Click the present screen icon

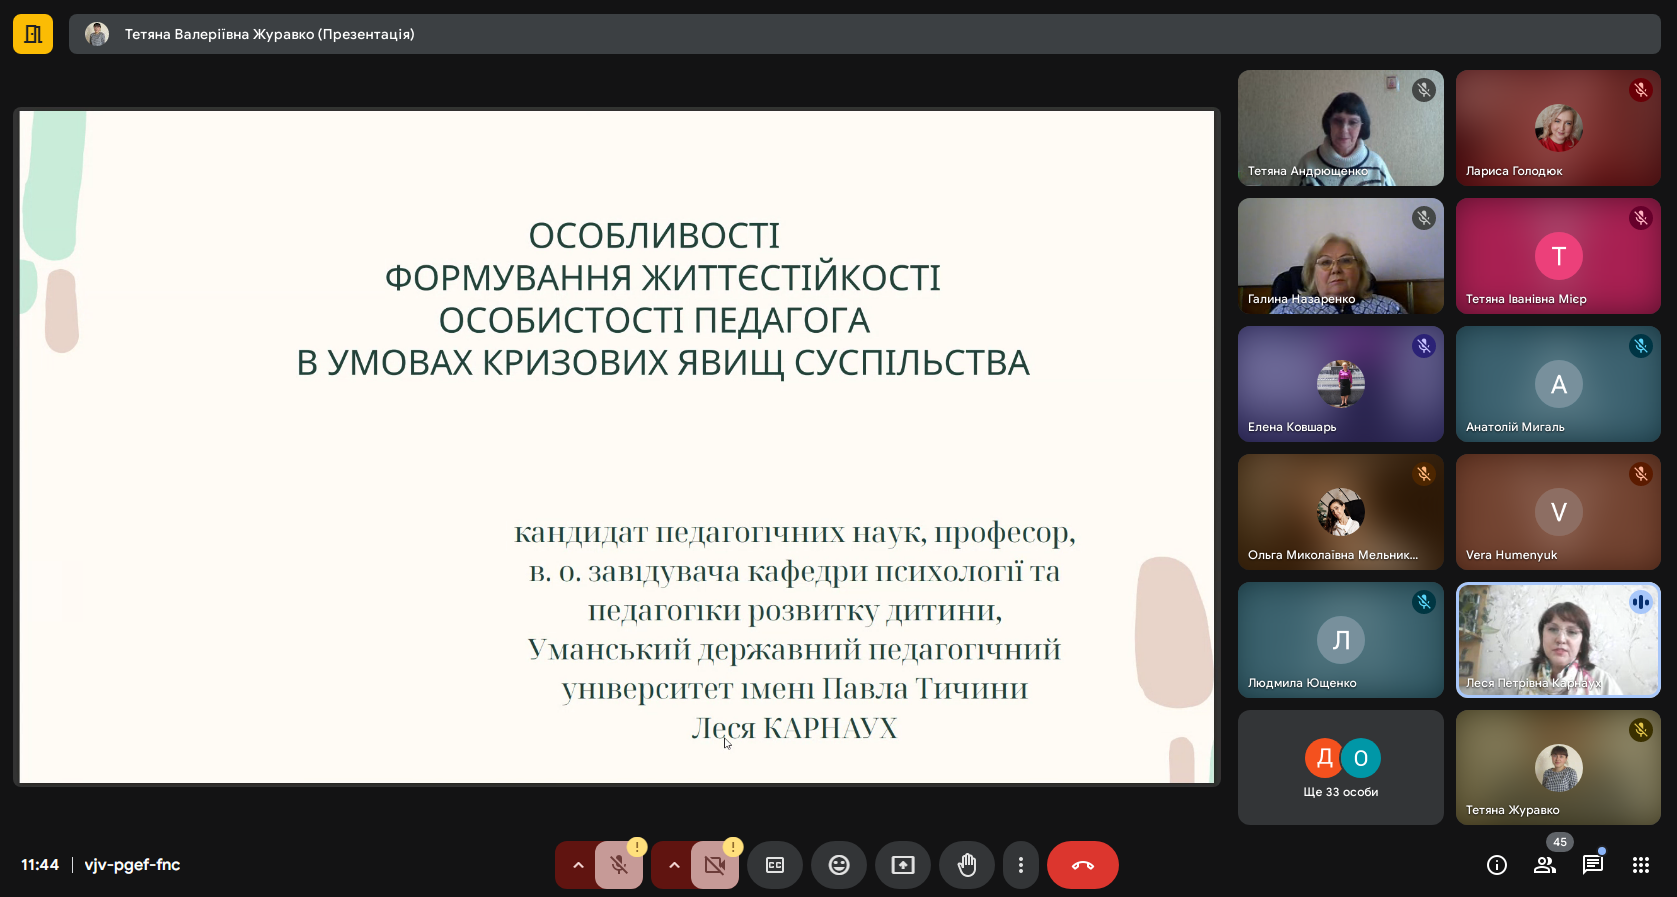coord(903,865)
